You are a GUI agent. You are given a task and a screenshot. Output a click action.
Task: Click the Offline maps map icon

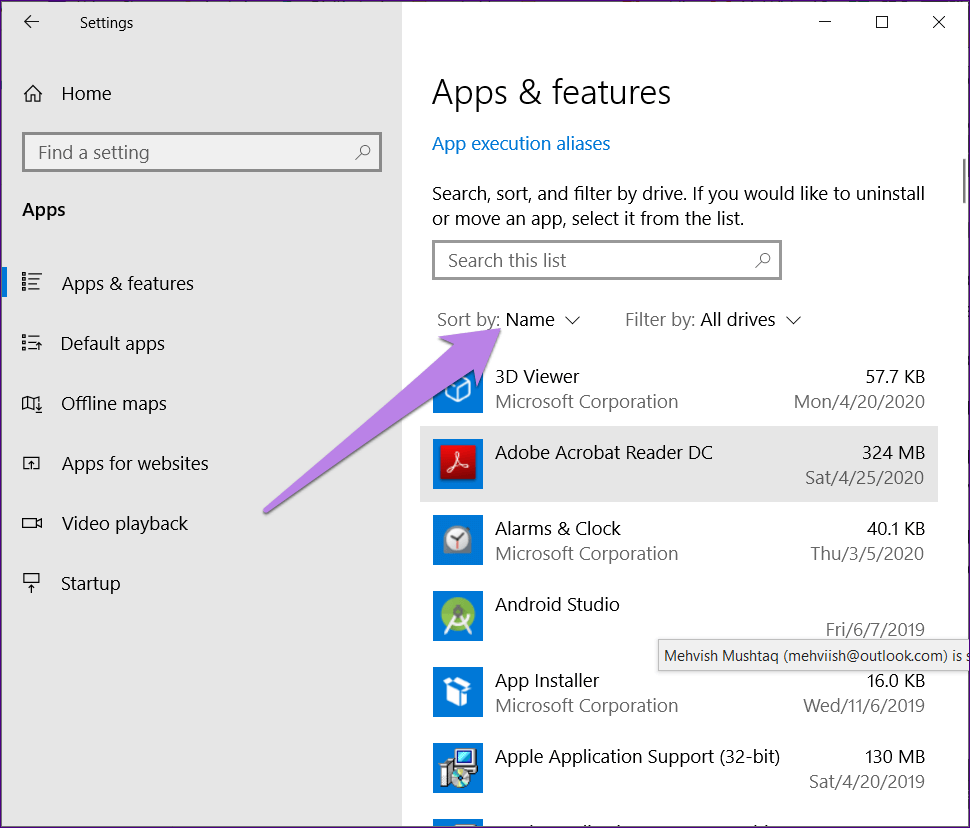[32, 403]
